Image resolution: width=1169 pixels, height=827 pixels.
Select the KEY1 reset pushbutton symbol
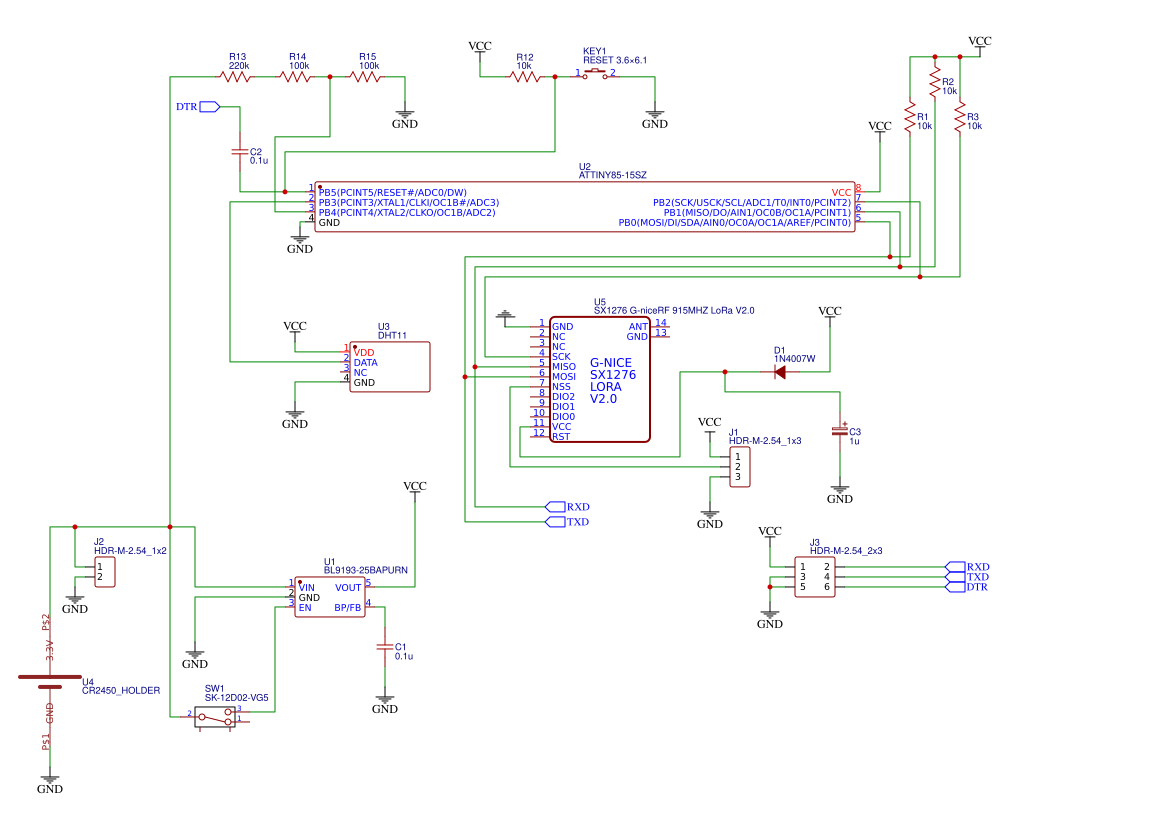tap(595, 74)
